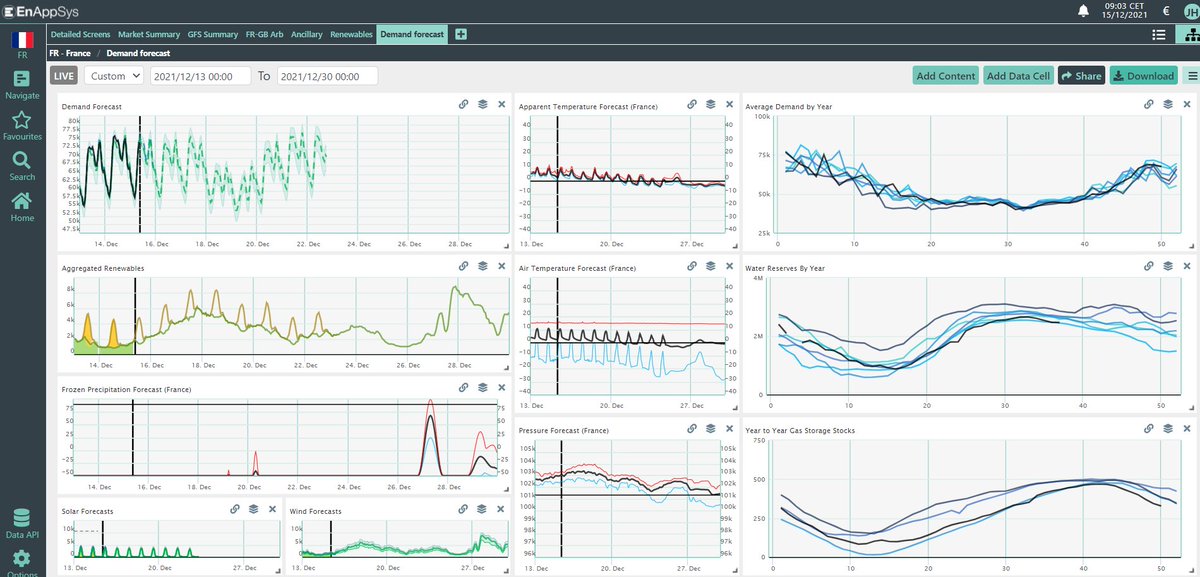Switch to the Ancillary tab

coord(307,35)
